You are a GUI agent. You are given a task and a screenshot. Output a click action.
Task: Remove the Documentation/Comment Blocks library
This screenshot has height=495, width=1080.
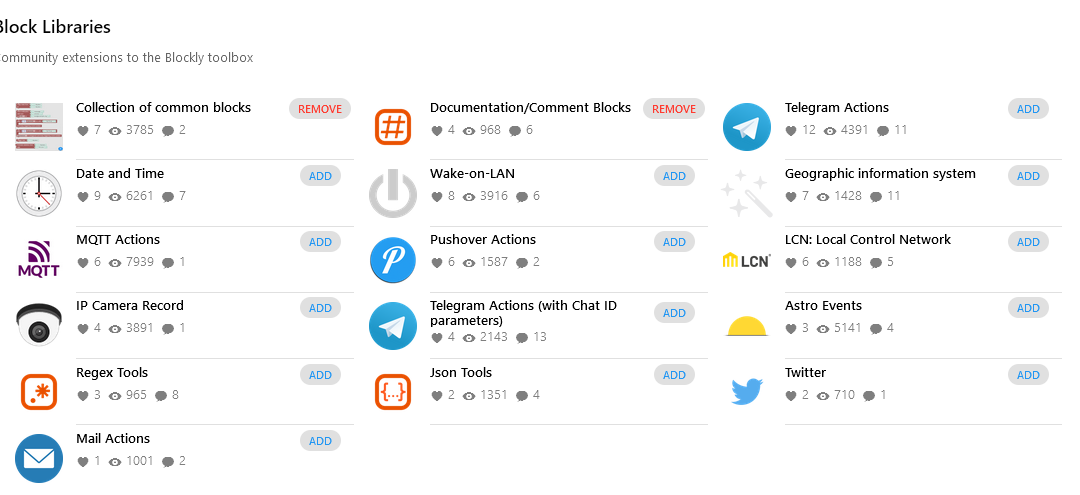tap(674, 109)
